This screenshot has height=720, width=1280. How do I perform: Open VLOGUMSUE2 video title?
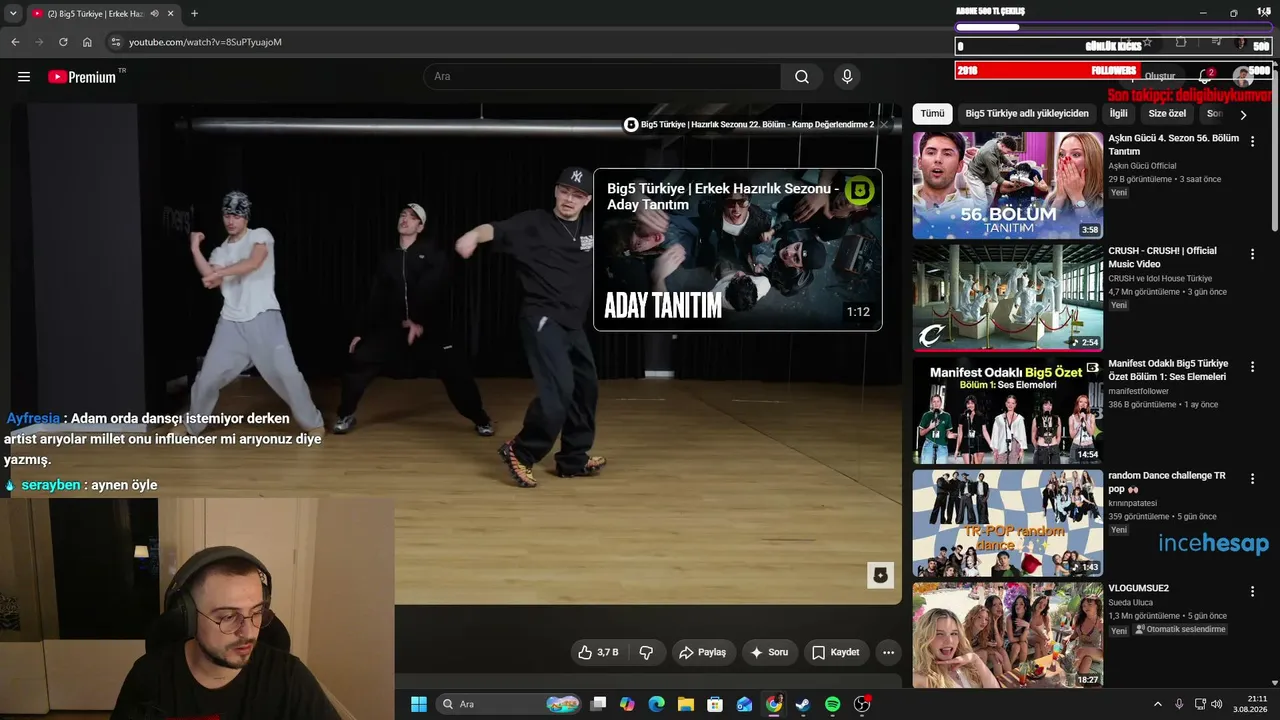click(1139, 588)
